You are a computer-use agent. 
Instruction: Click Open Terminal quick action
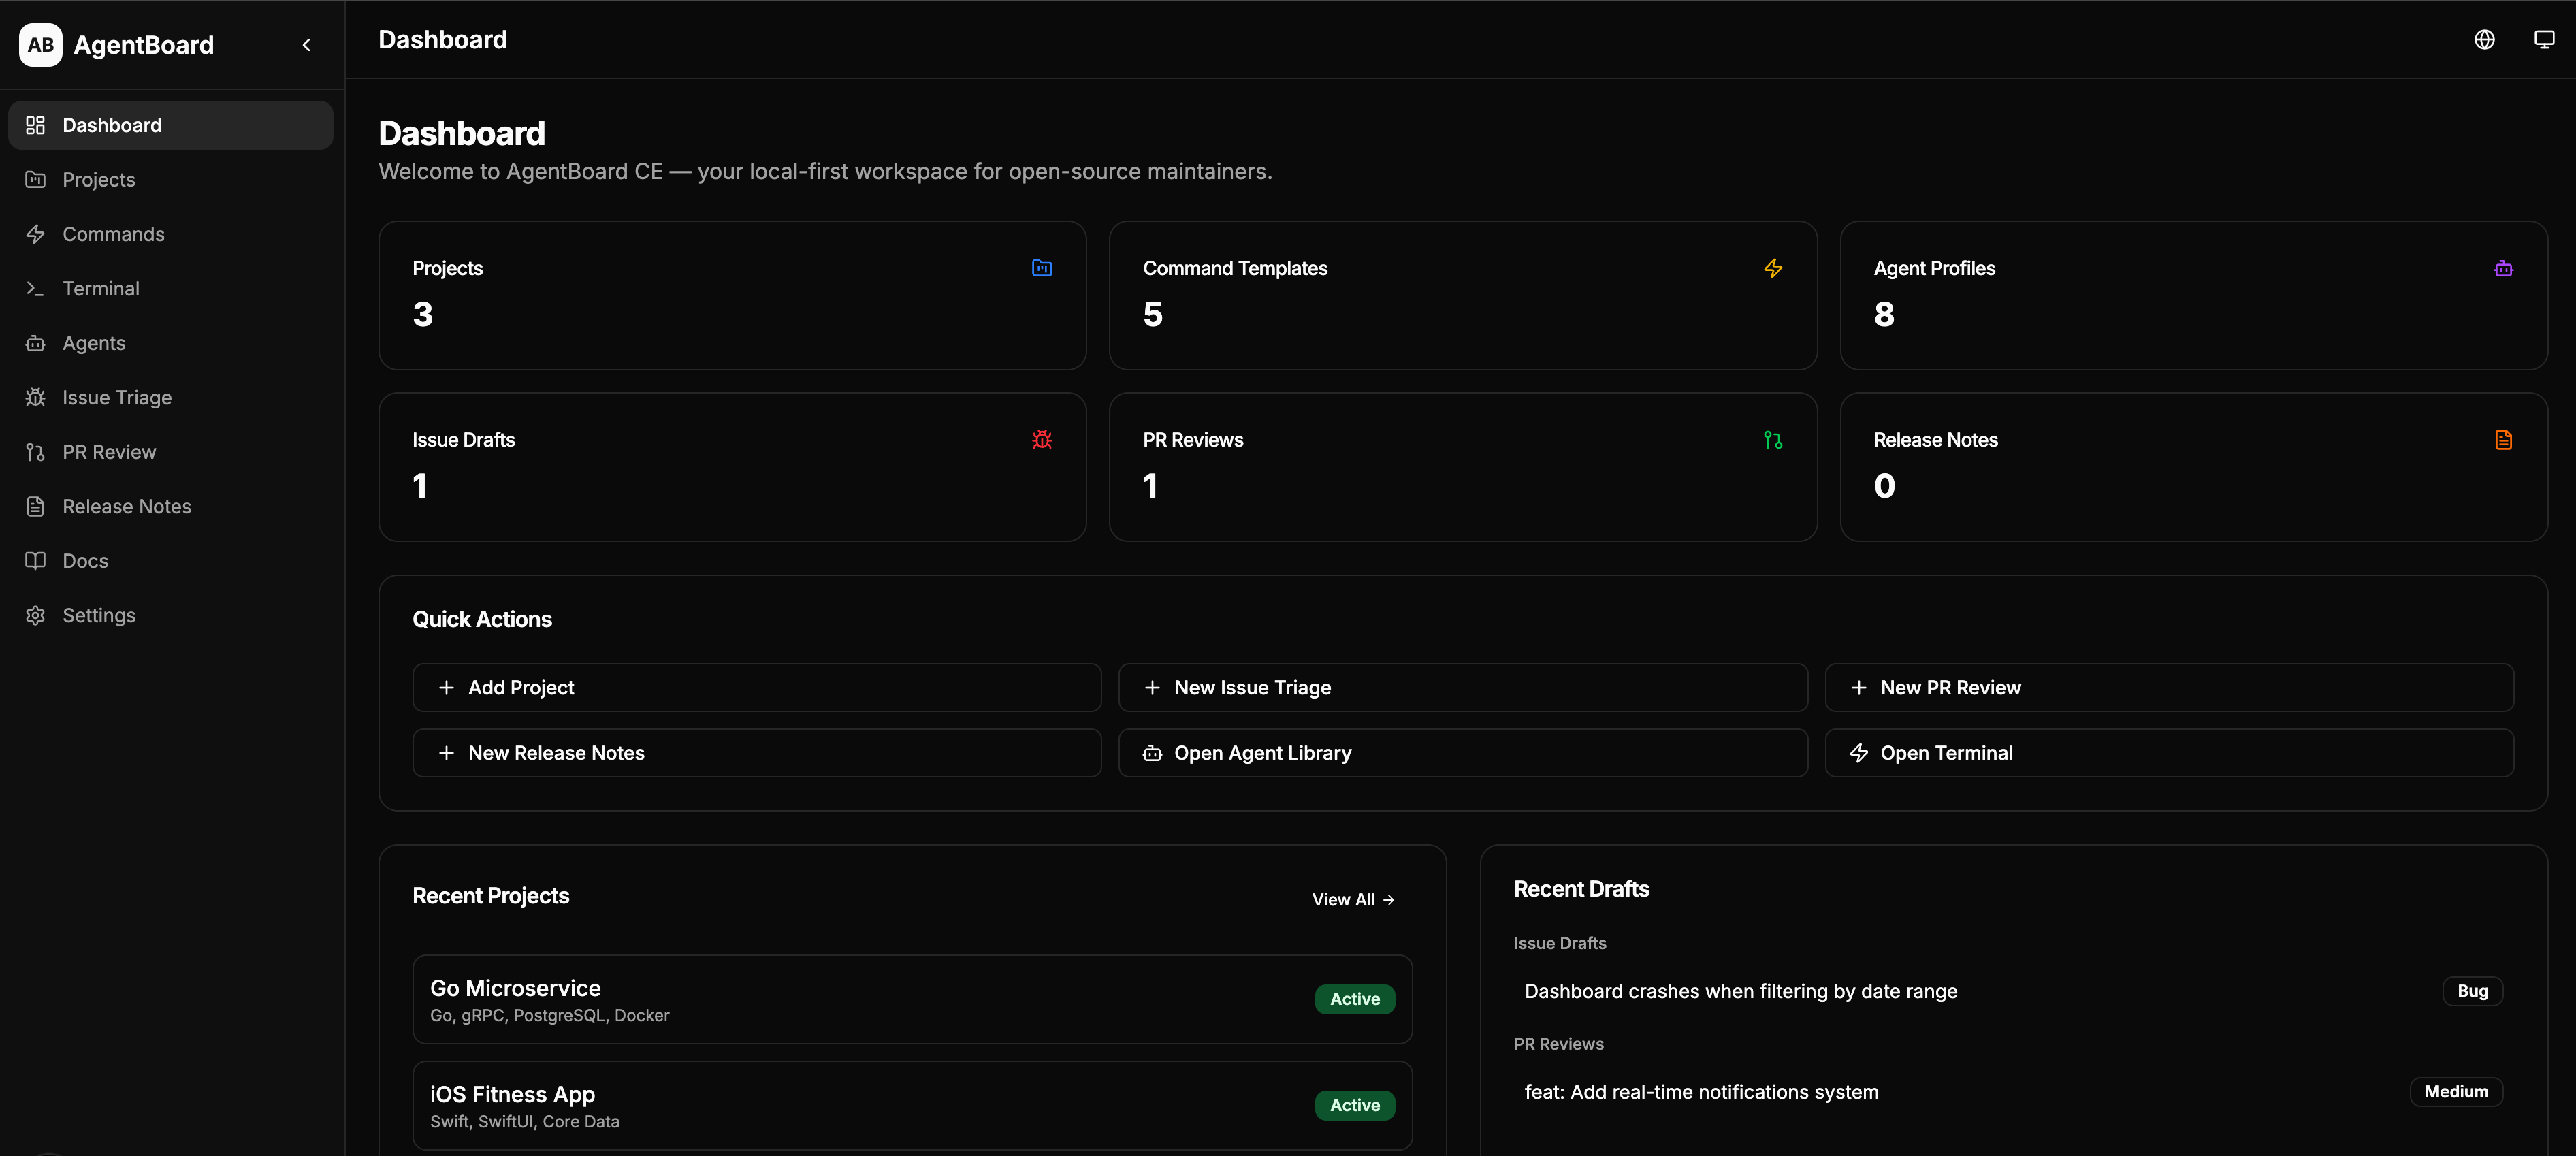2169,753
